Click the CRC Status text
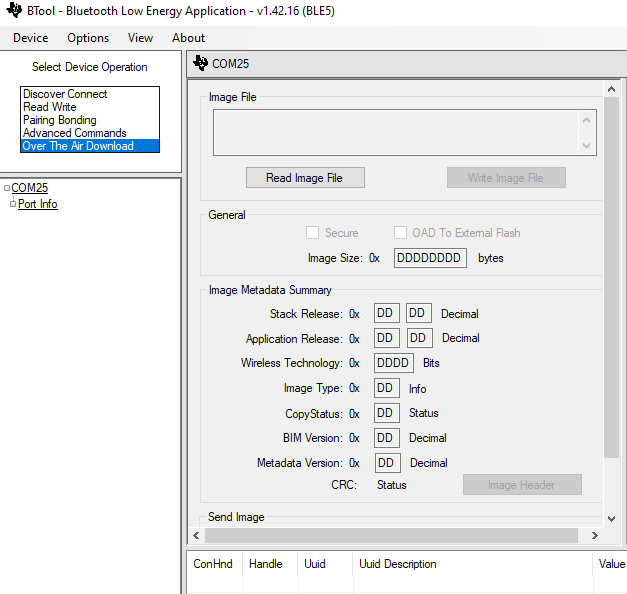Screen dimensions: 627x594 click(x=391, y=485)
